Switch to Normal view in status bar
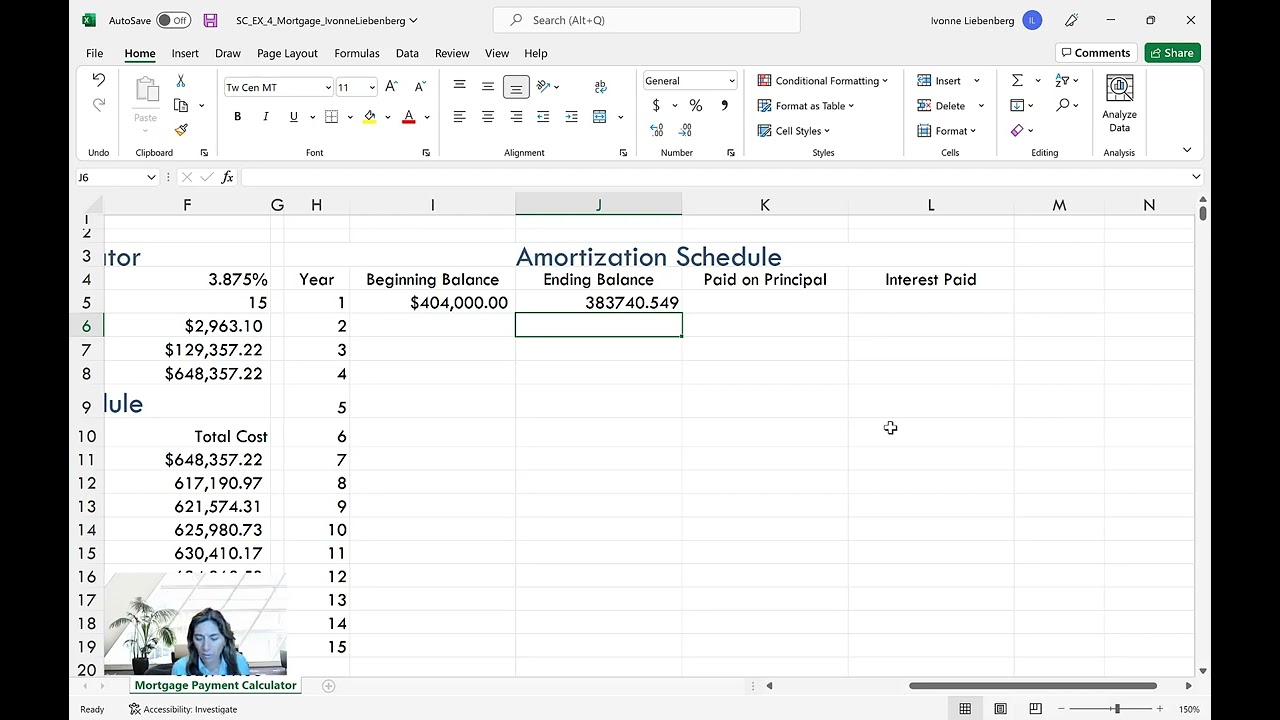This screenshot has width=1280, height=720. (x=965, y=709)
